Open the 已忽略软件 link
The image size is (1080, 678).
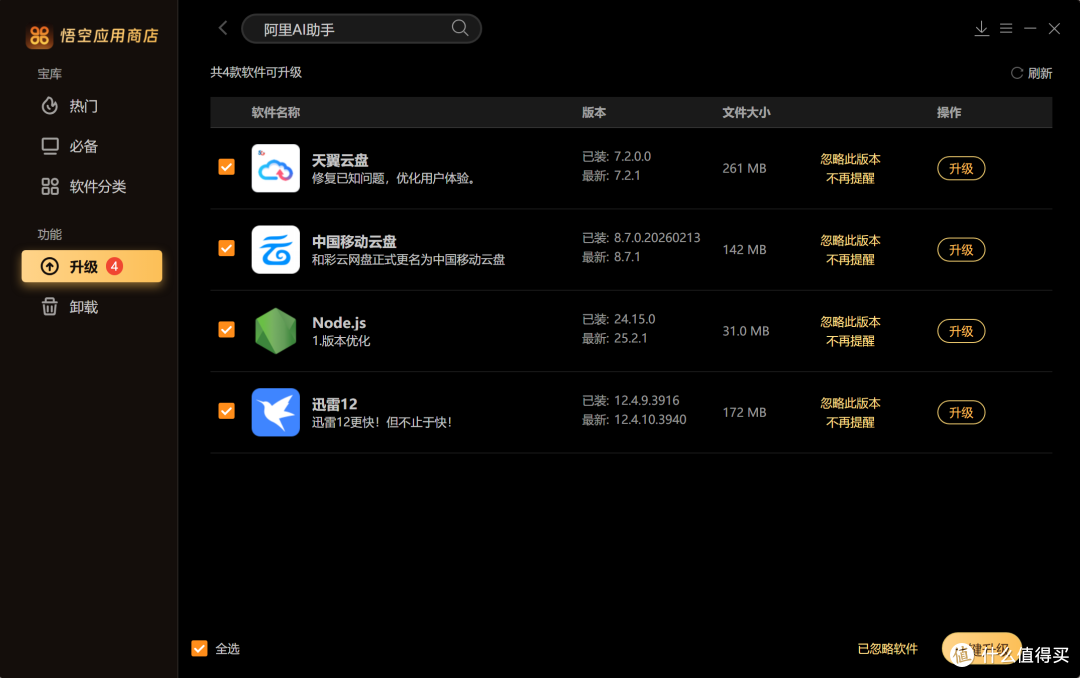(x=887, y=648)
